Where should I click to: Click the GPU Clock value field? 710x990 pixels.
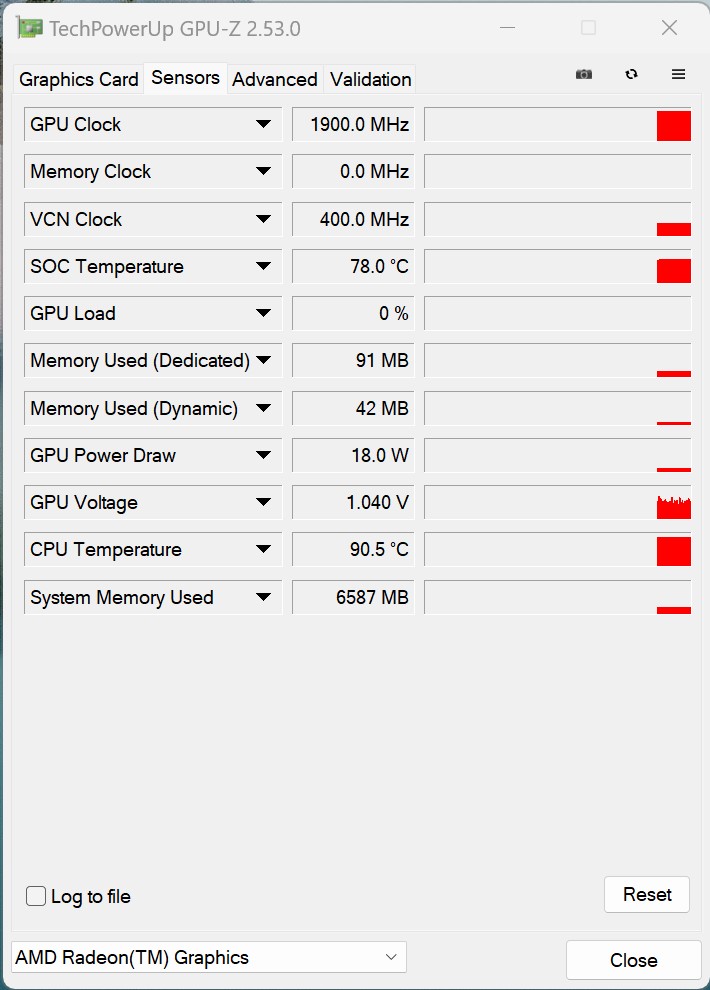coord(353,124)
